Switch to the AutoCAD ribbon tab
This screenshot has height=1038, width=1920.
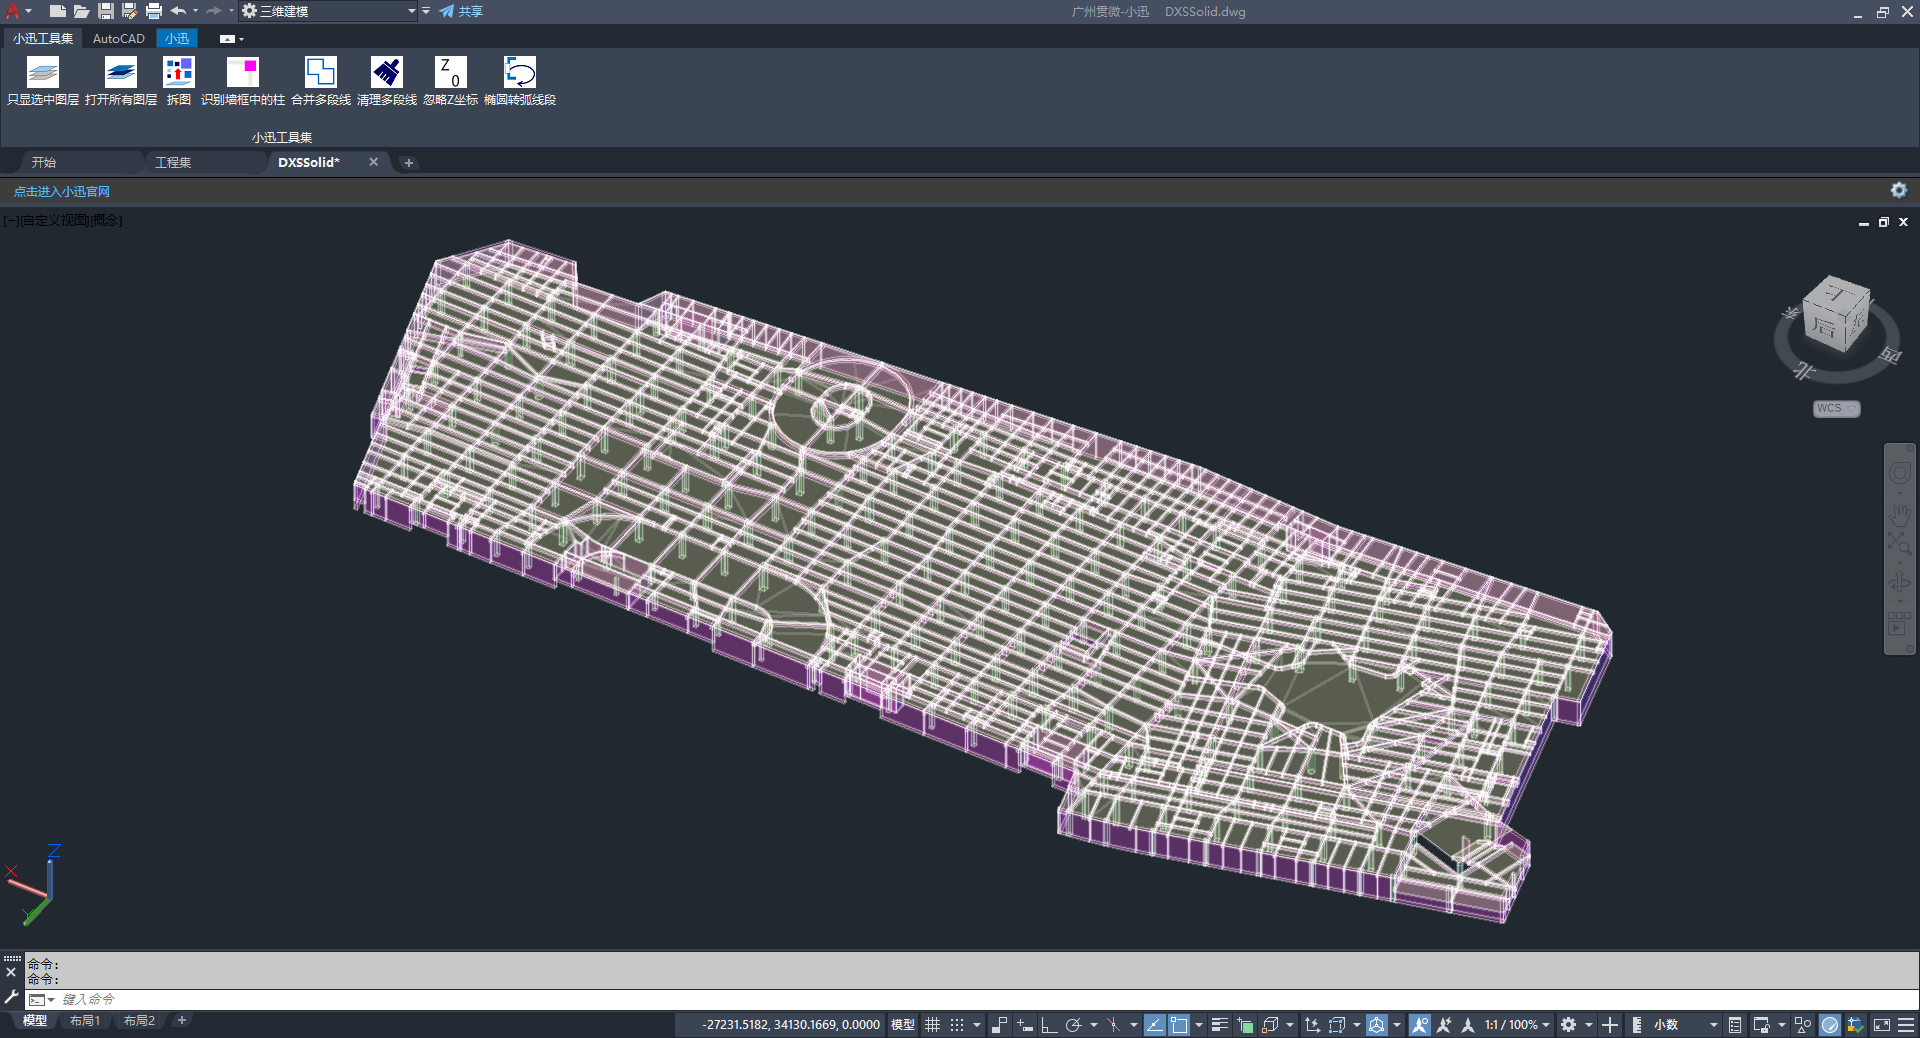(118, 39)
